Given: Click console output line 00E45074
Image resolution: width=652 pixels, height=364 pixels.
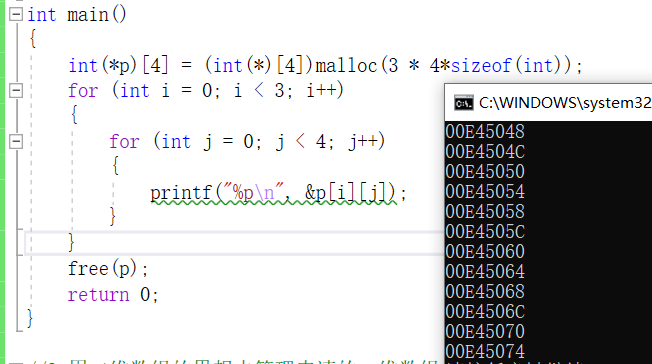Looking at the screenshot, I should [485, 351].
